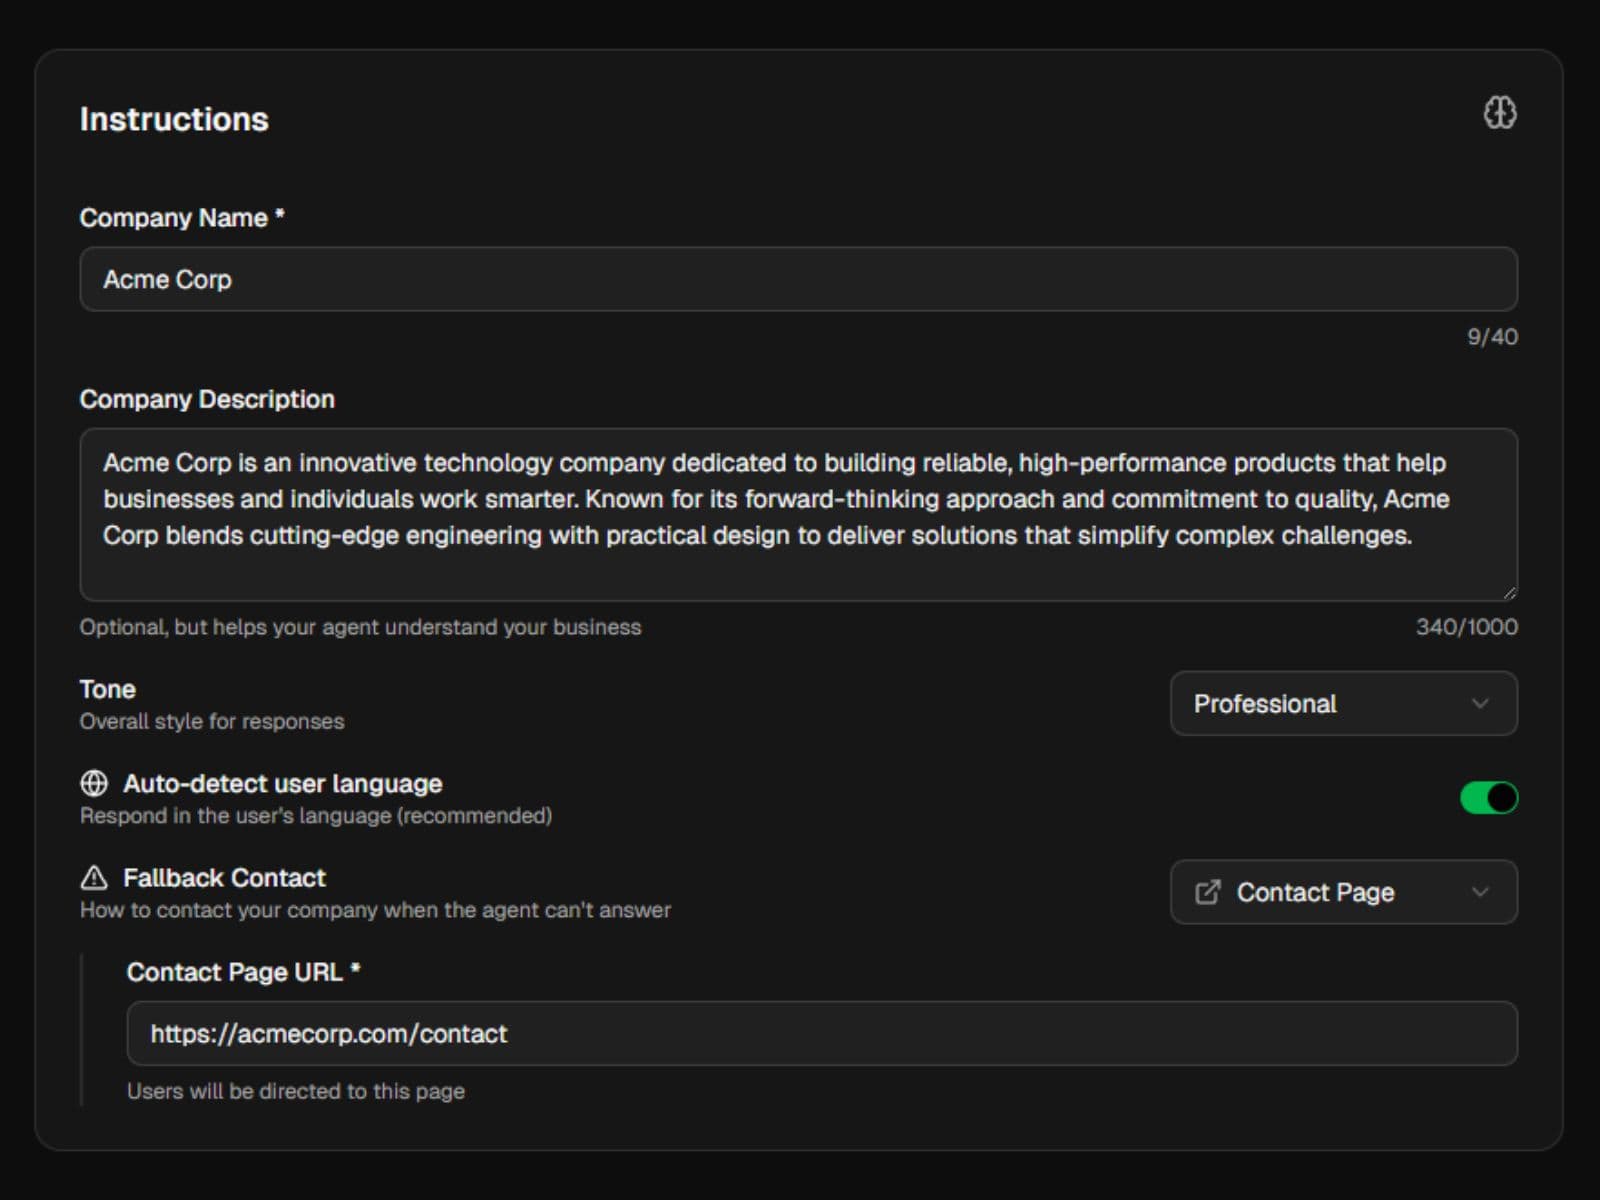The image size is (1600, 1200).
Task: Open the Tone dropdown showing Professional
Action: click(1343, 704)
